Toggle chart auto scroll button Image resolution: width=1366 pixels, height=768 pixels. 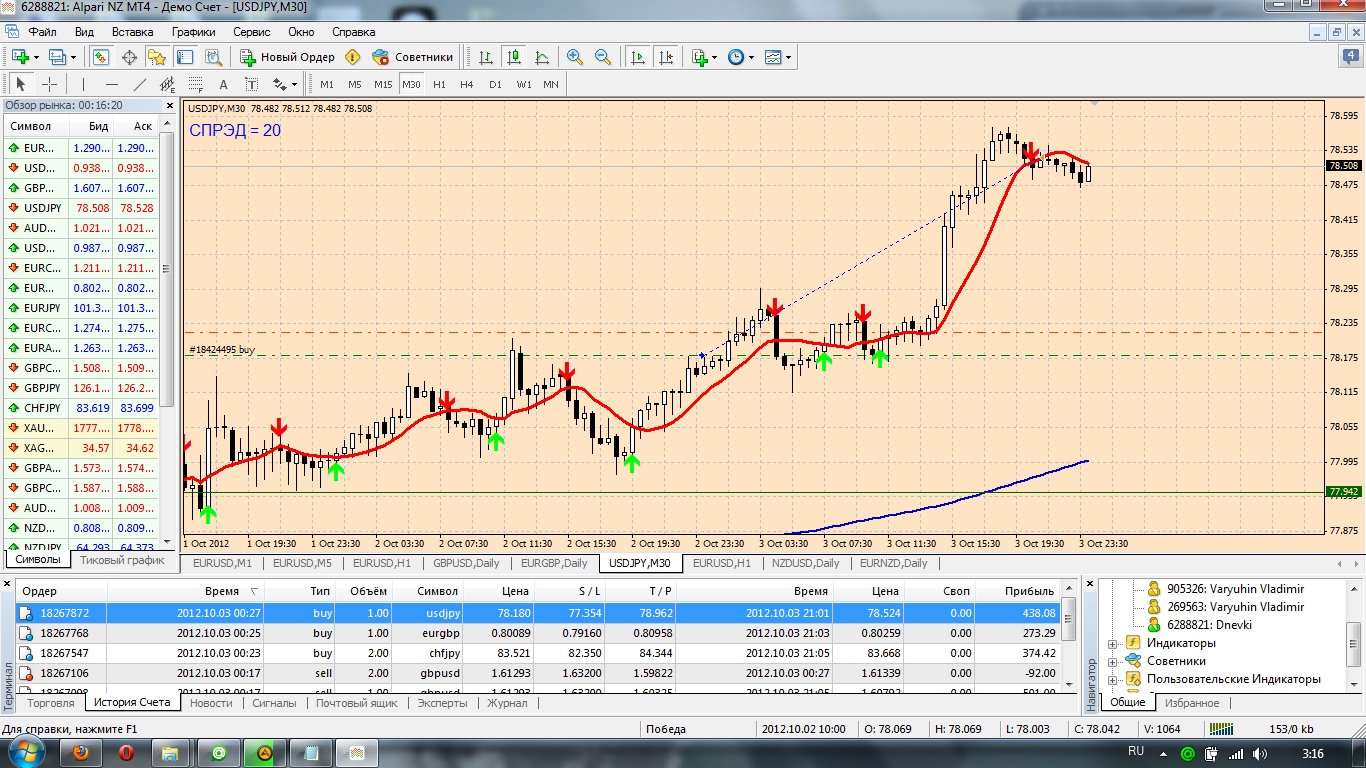click(637, 57)
